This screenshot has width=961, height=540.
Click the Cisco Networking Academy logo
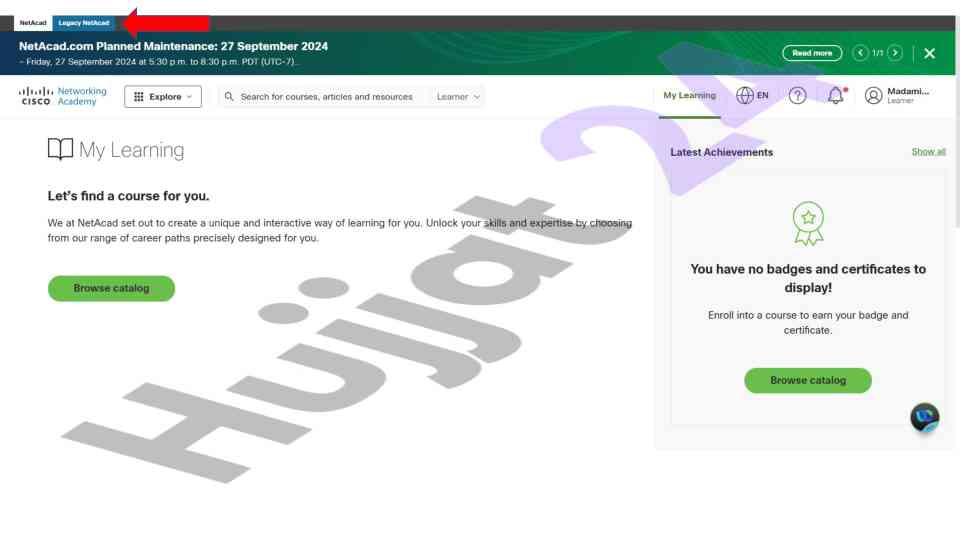[x=63, y=96]
